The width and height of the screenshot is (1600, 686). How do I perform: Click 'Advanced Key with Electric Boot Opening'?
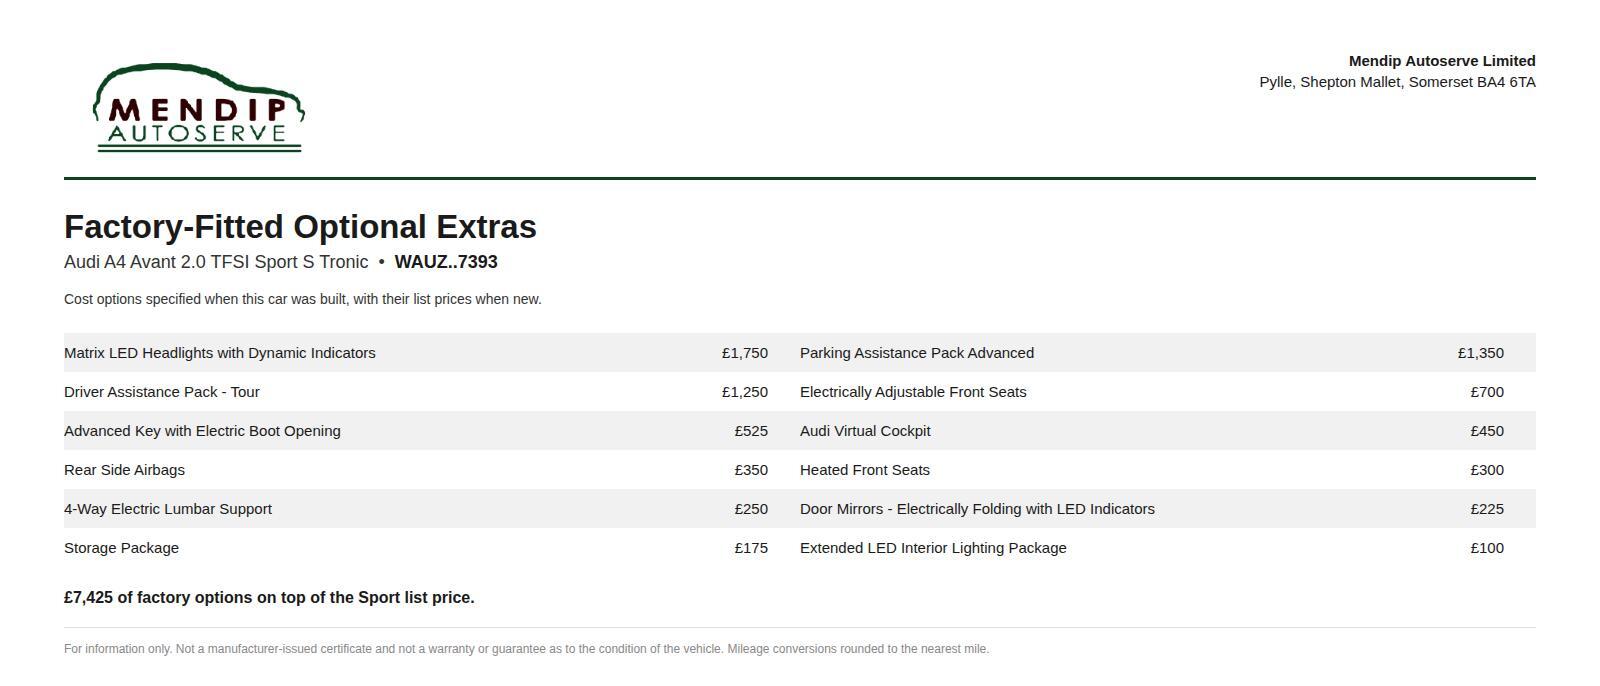(202, 431)
